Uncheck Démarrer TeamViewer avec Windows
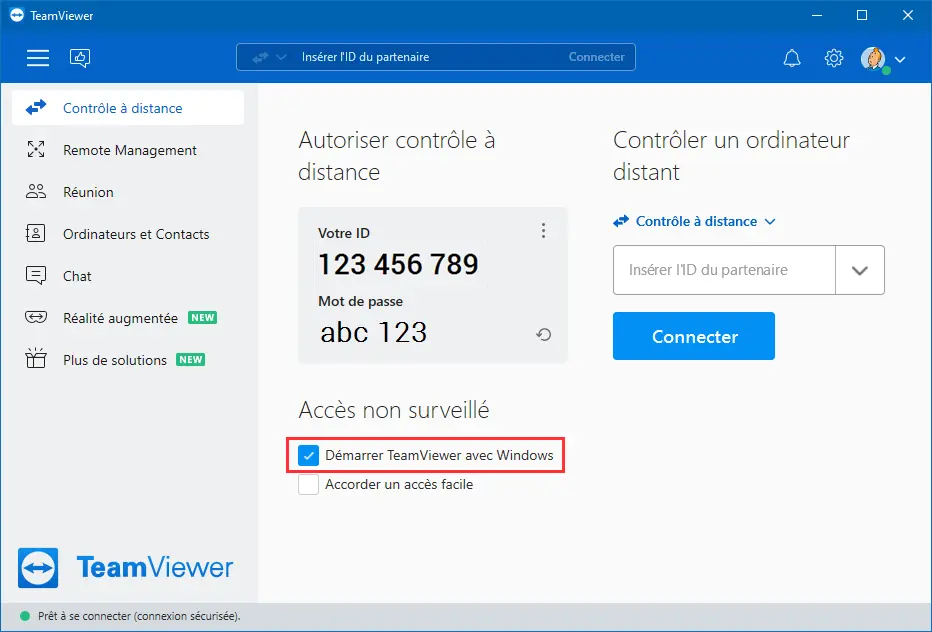The width and height of the screenshot is (932, 632). pyautogui.click(x=308, y=455)
